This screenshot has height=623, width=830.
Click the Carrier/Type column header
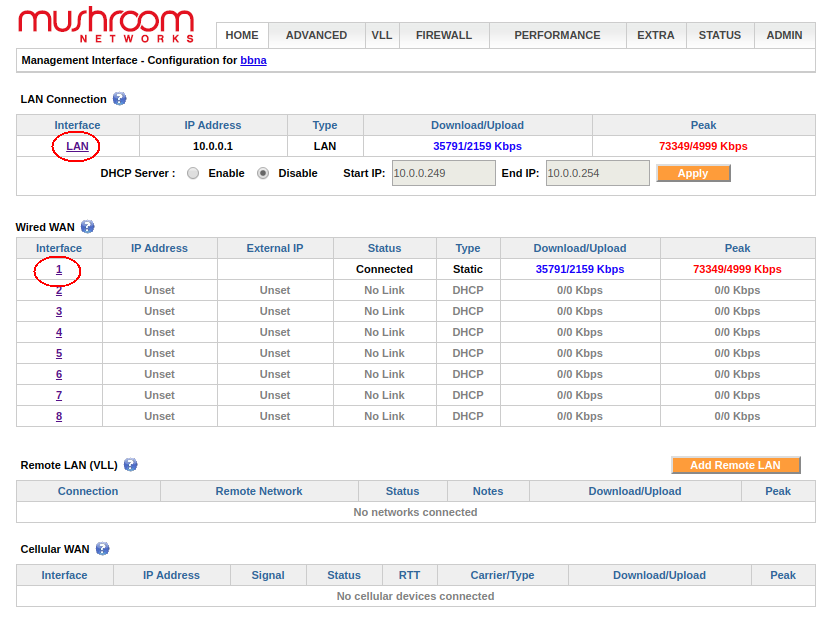[x=502, y=575]
